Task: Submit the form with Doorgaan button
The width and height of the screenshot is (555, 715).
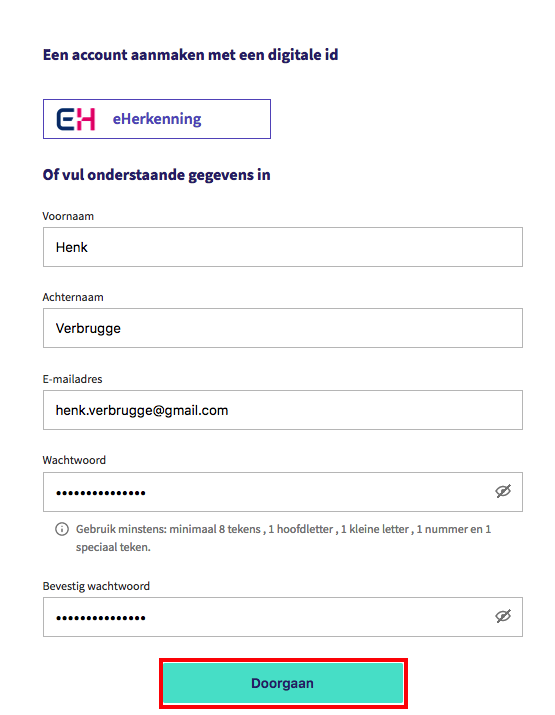Action: click(x=283, y=683)
